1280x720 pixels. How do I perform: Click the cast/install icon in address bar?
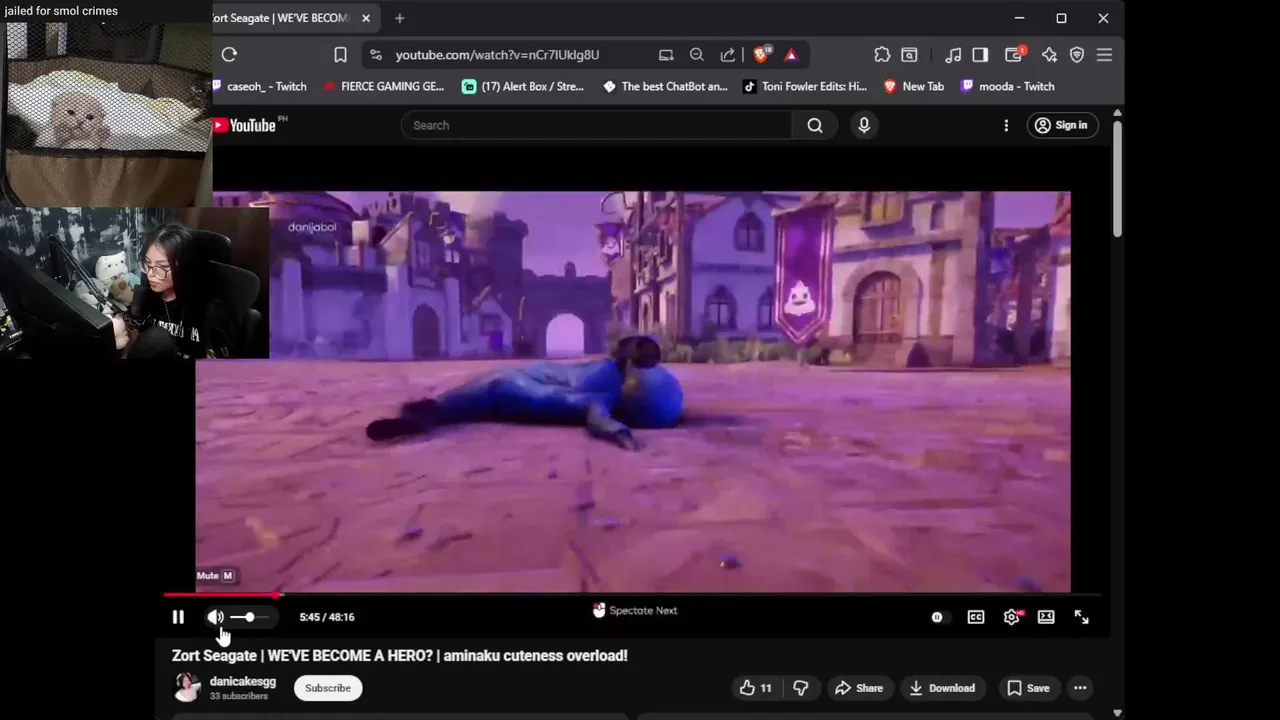666,55
